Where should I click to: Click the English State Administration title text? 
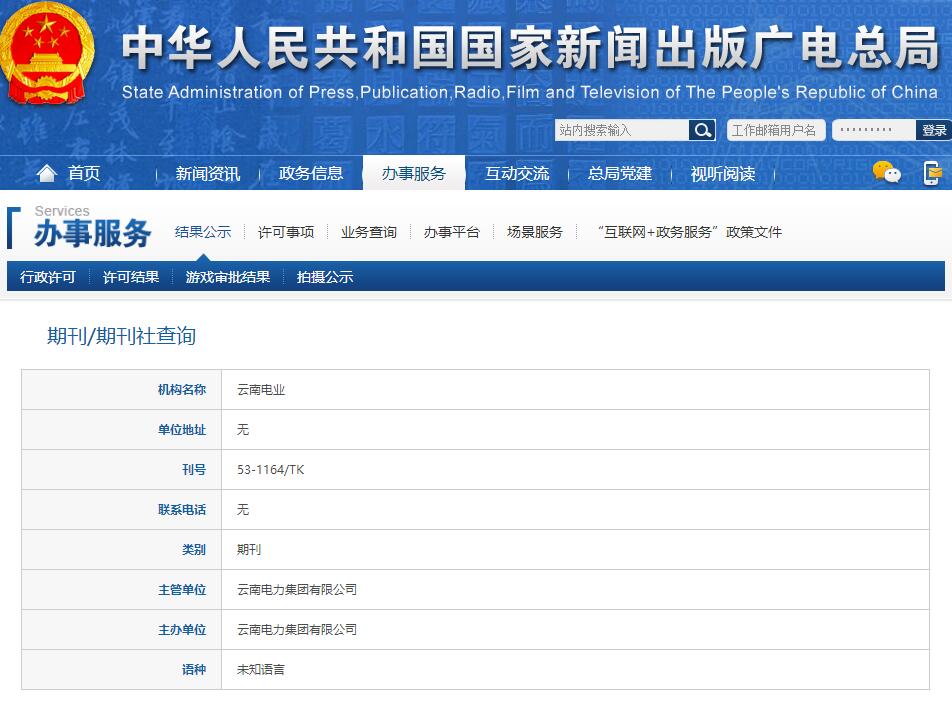(529, 92)
